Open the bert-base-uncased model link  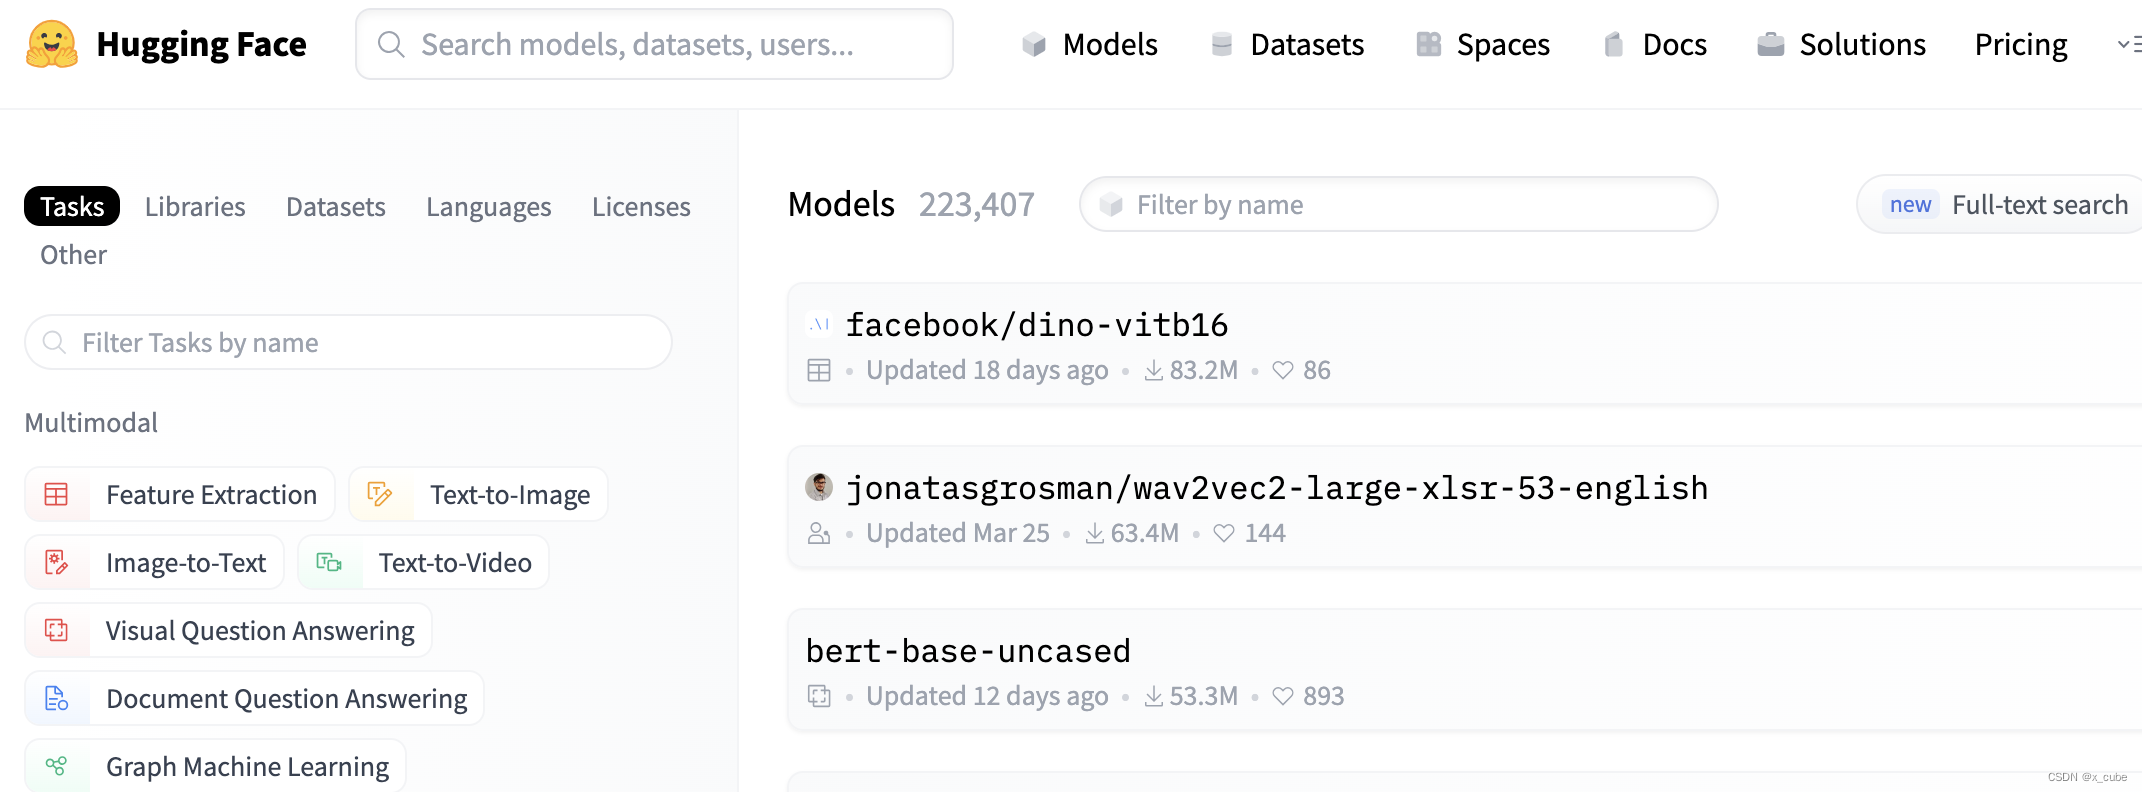tap(968, 651)
